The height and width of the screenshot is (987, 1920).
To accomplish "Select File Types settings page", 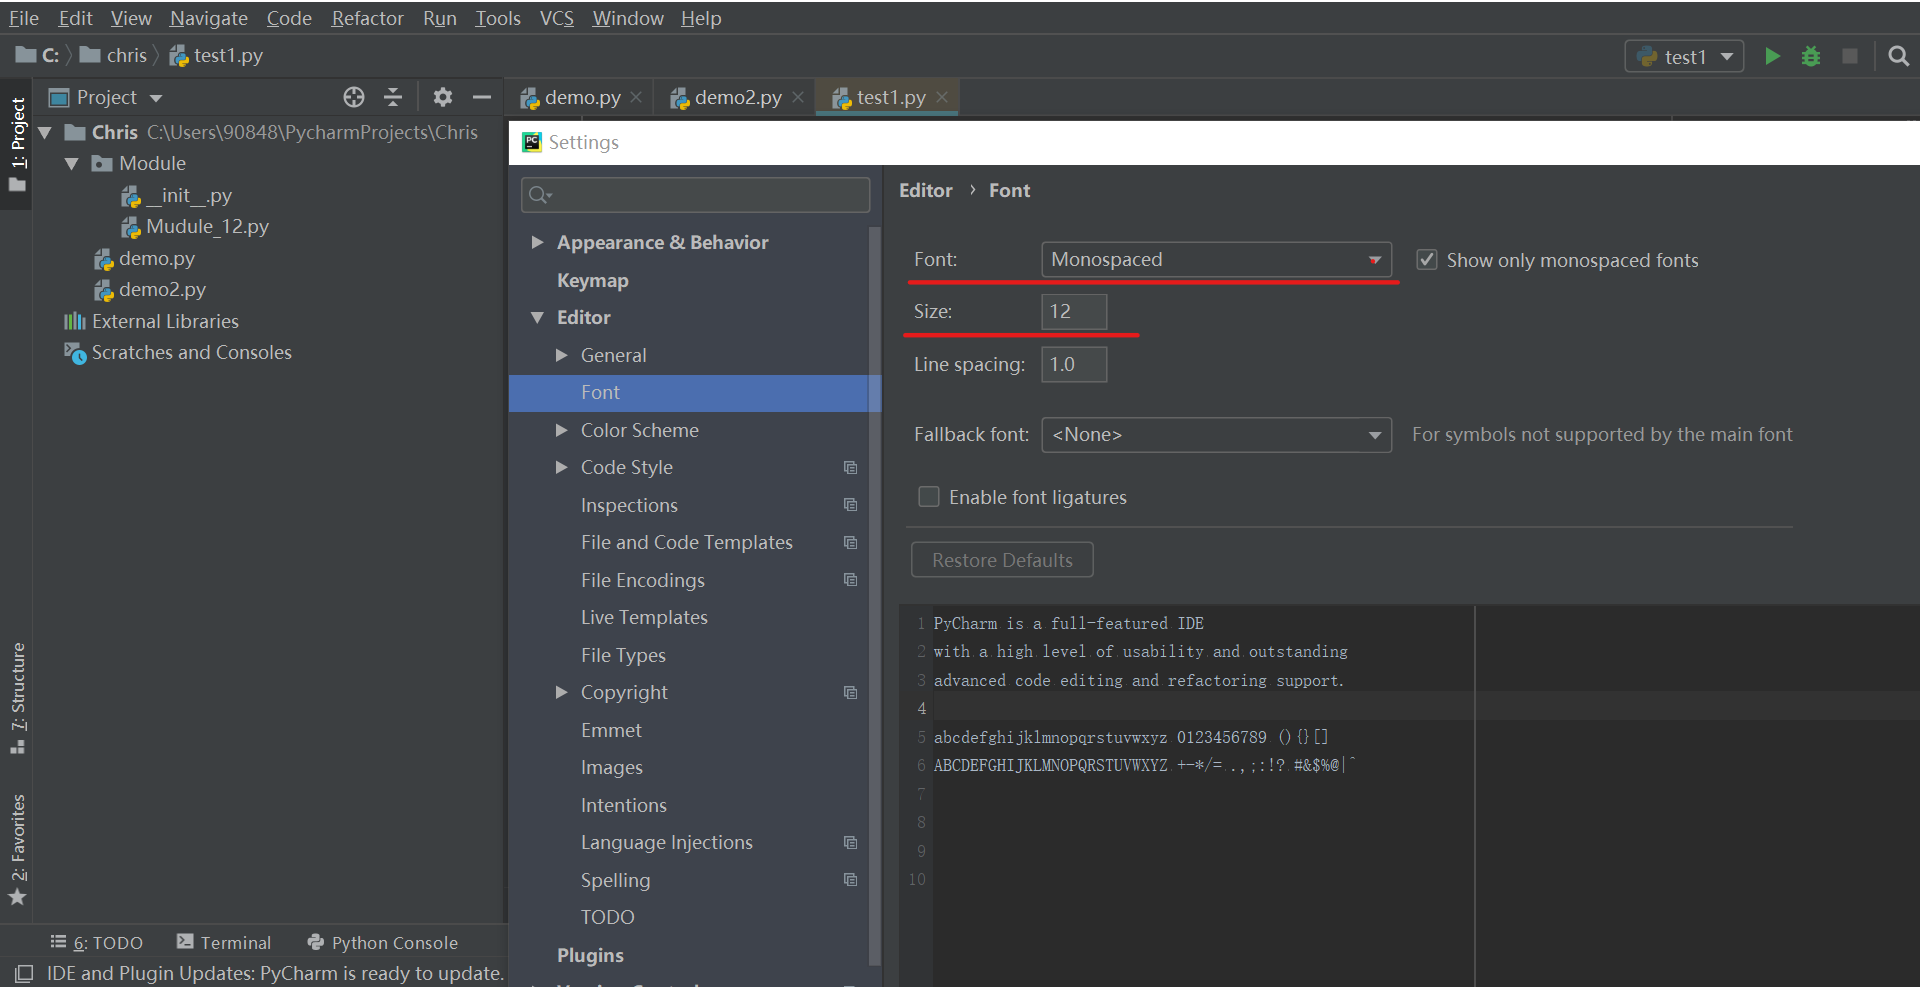I will pyautogui.click(x=623, y=655).
